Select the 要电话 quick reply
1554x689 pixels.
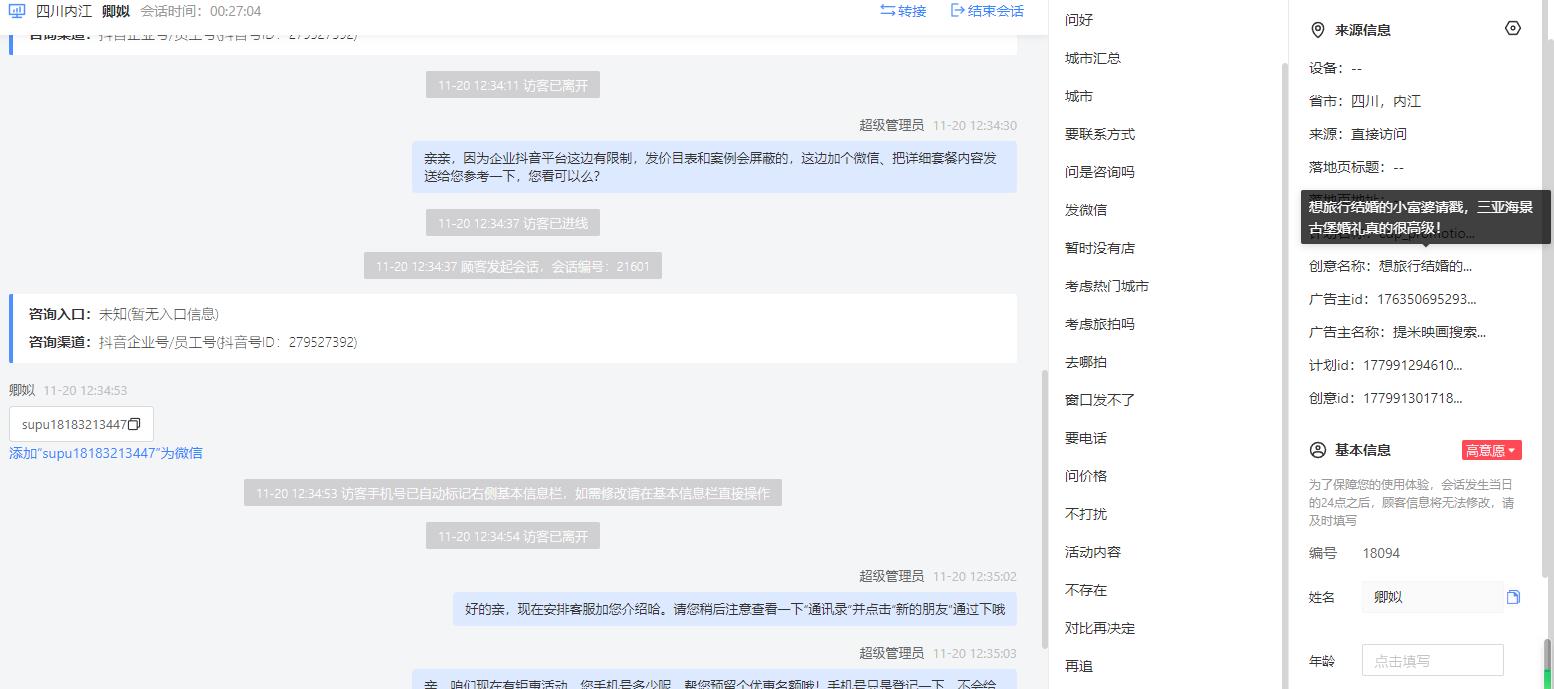(x=1086, y=438)
